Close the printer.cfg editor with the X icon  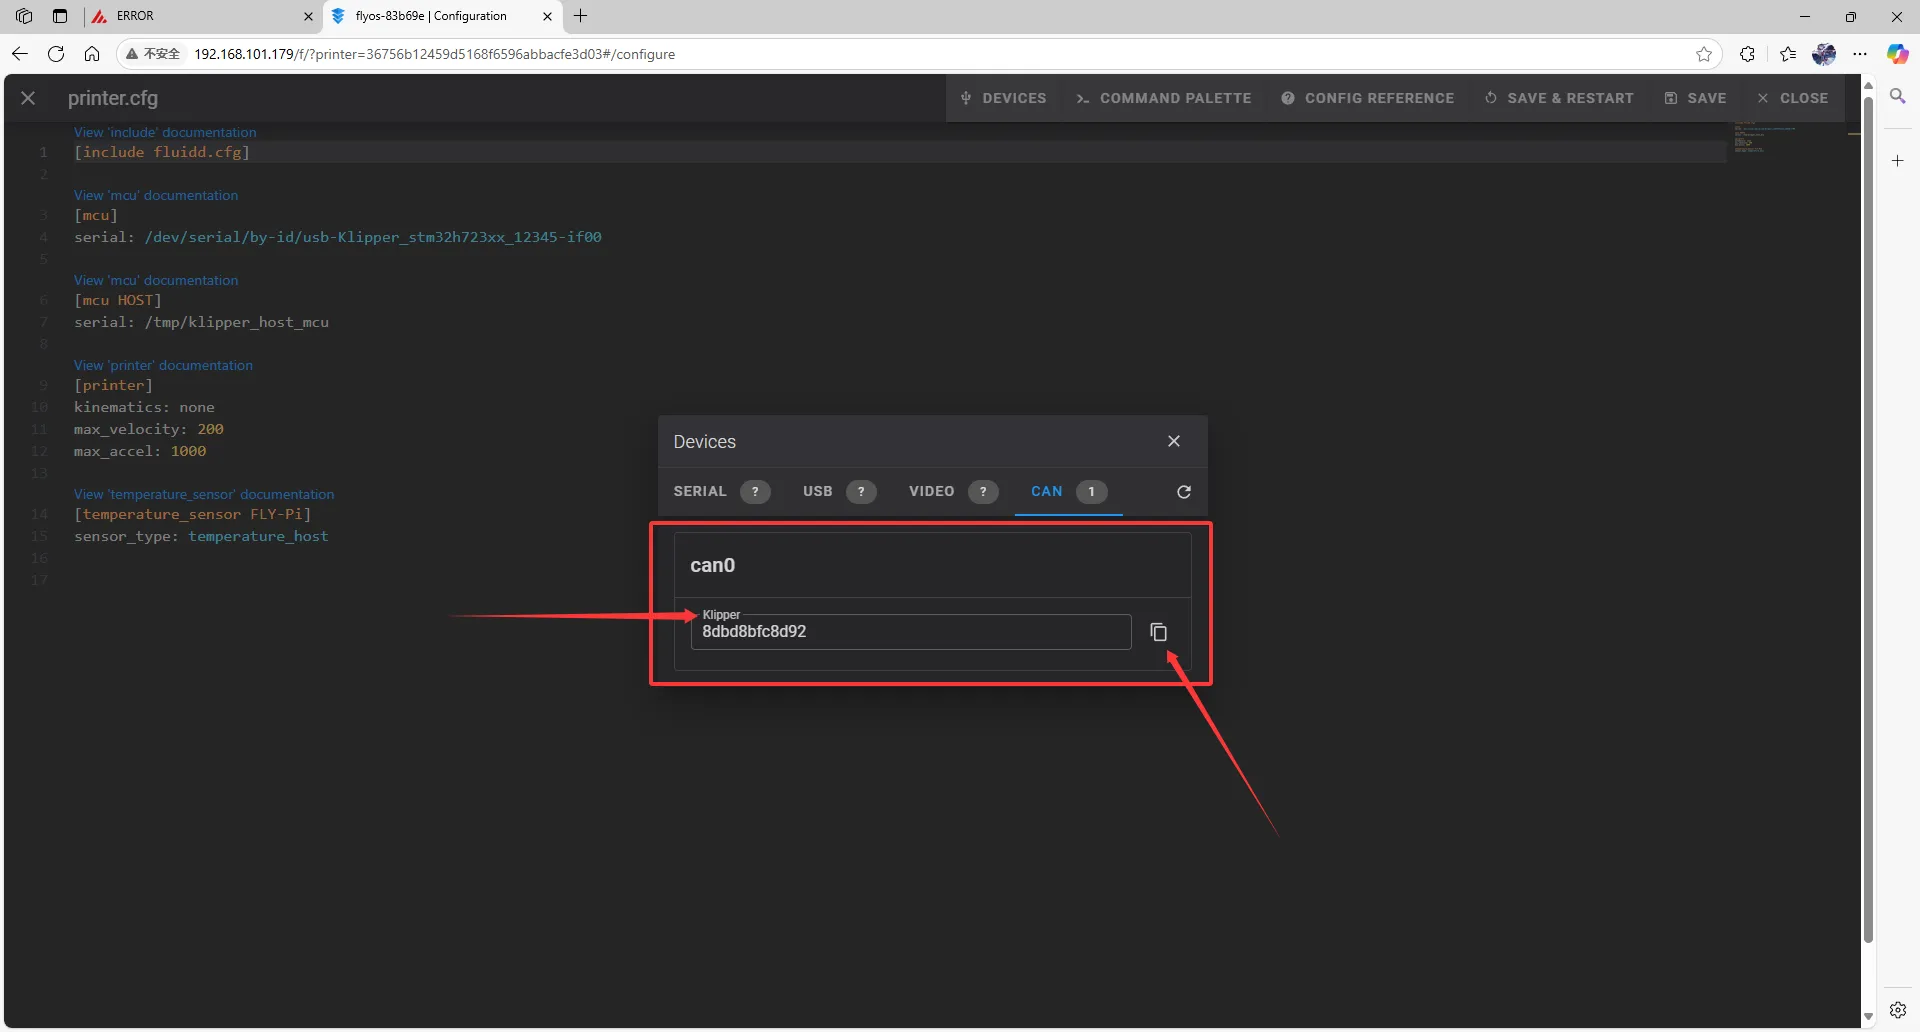(28, 98)
